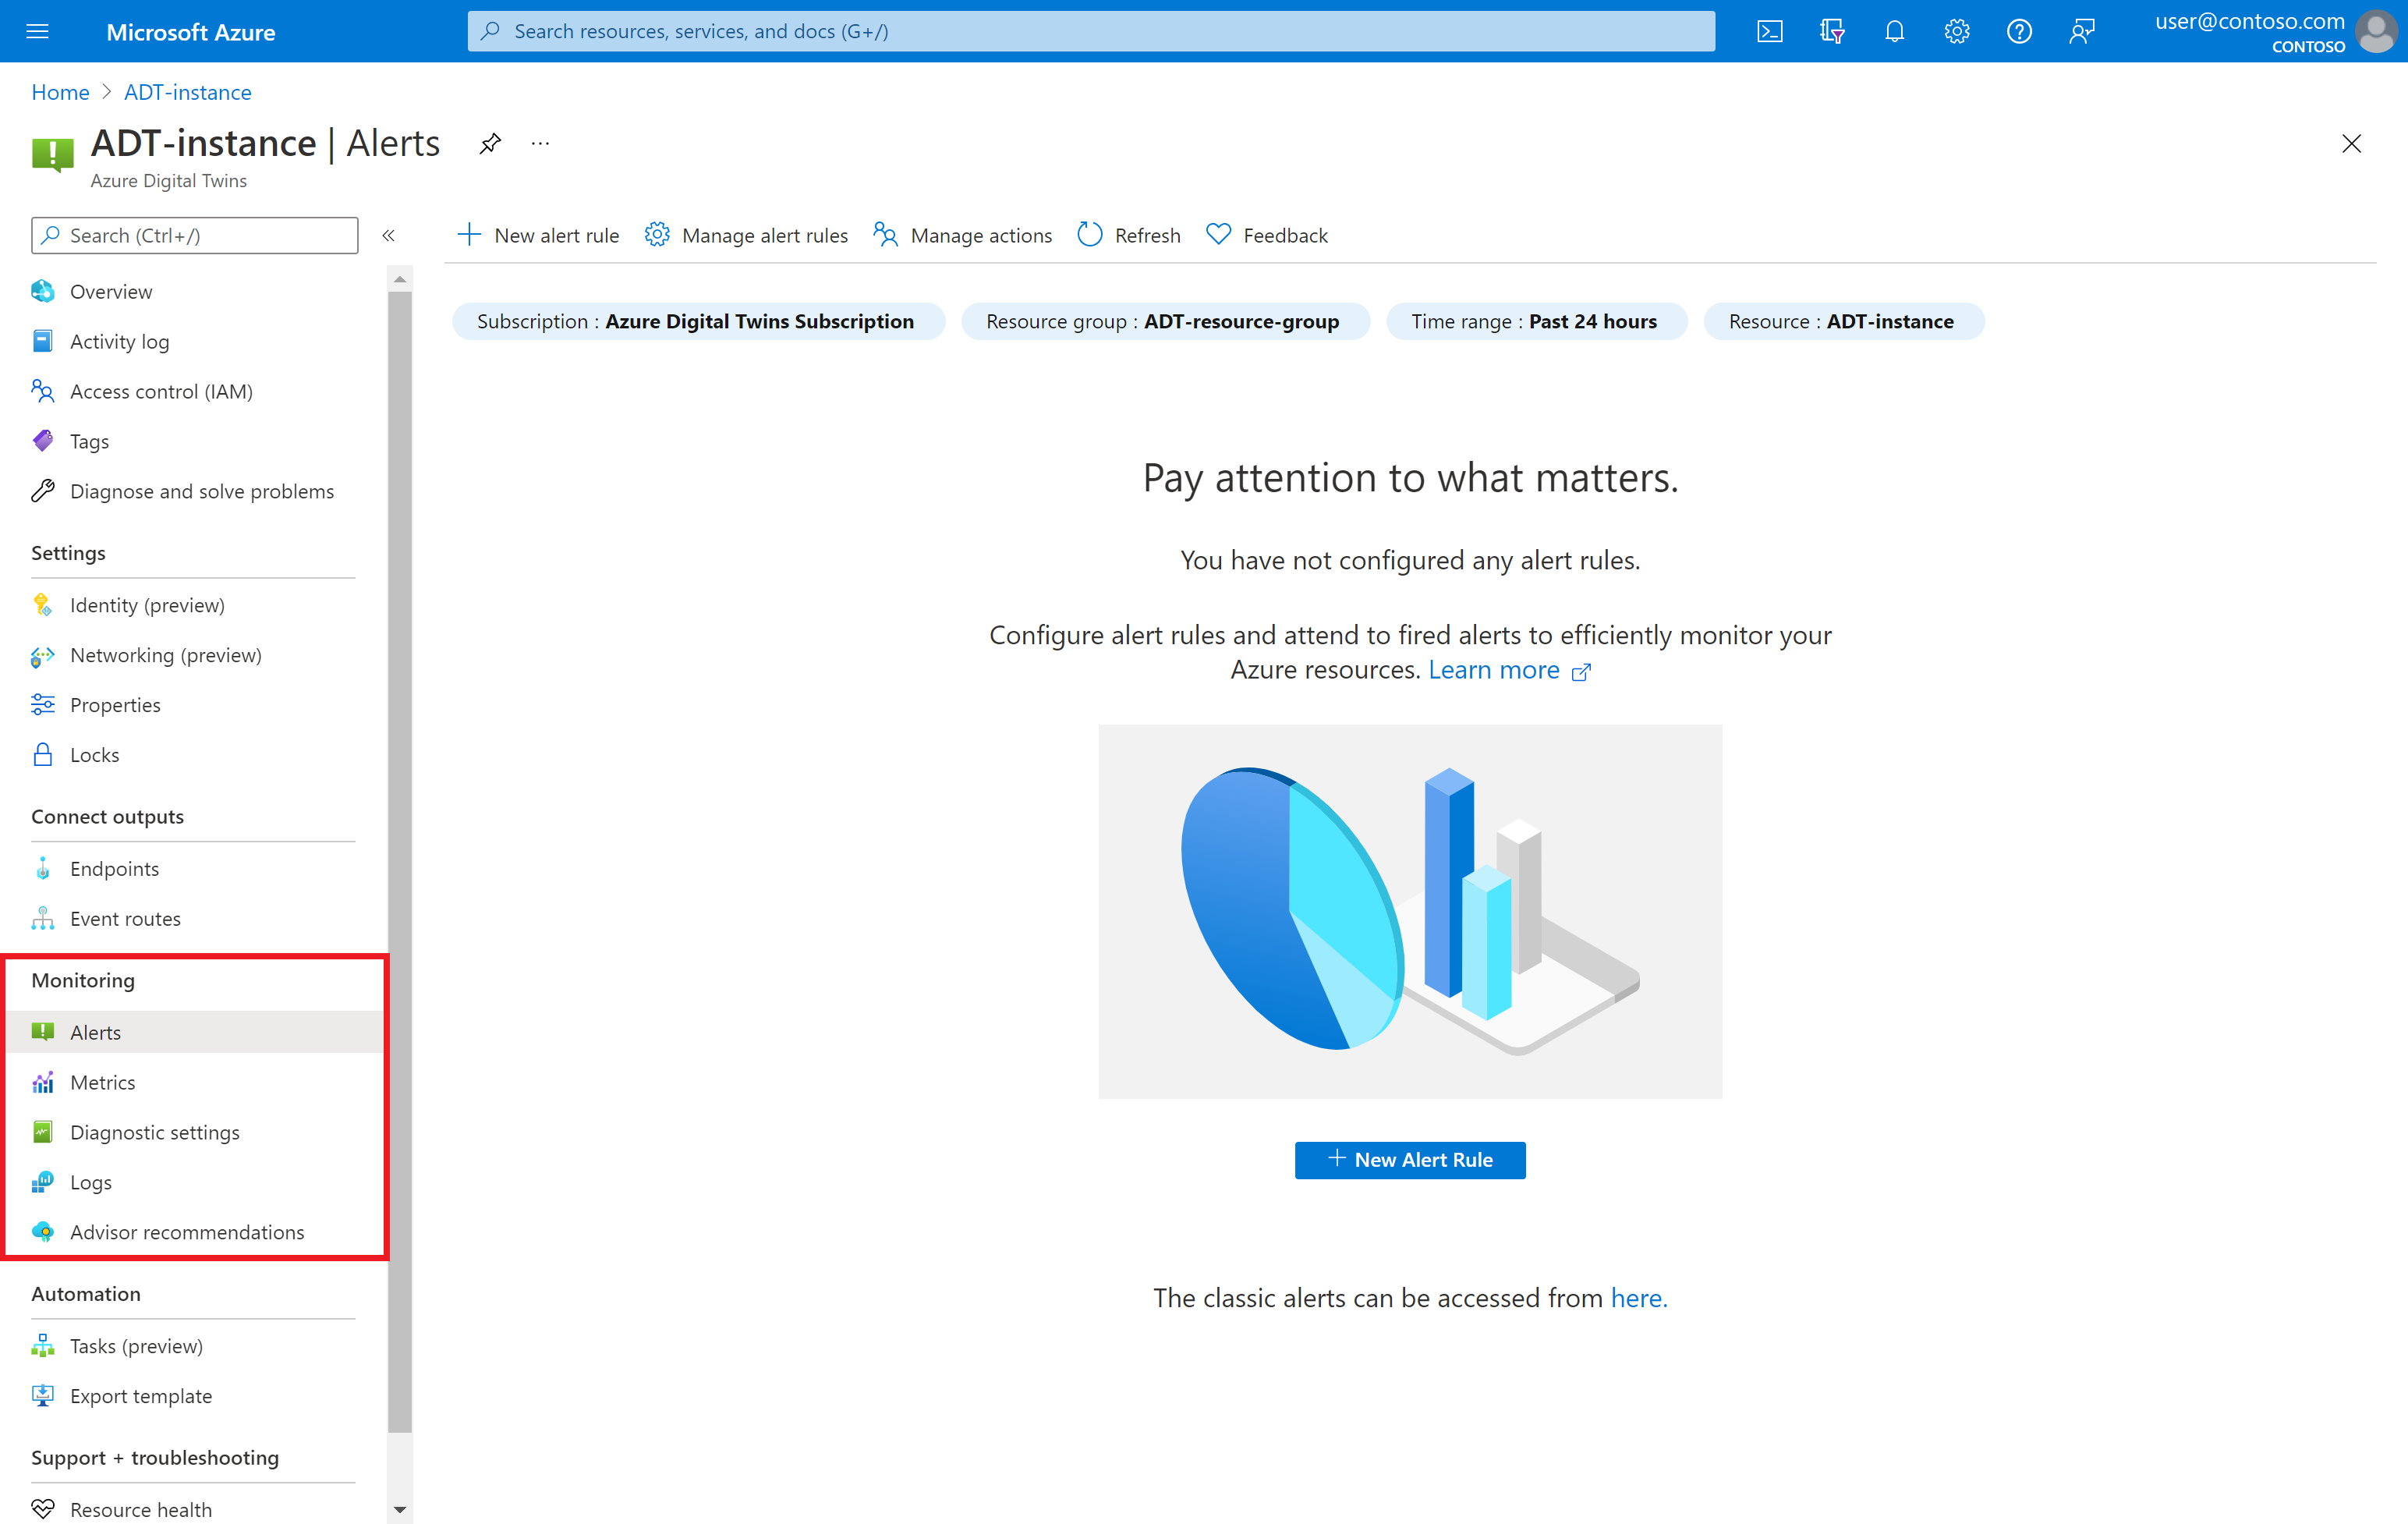Click the Advisor recommendations icon
Viewport: 2408px width, 1524px height.
(44, 1231)
